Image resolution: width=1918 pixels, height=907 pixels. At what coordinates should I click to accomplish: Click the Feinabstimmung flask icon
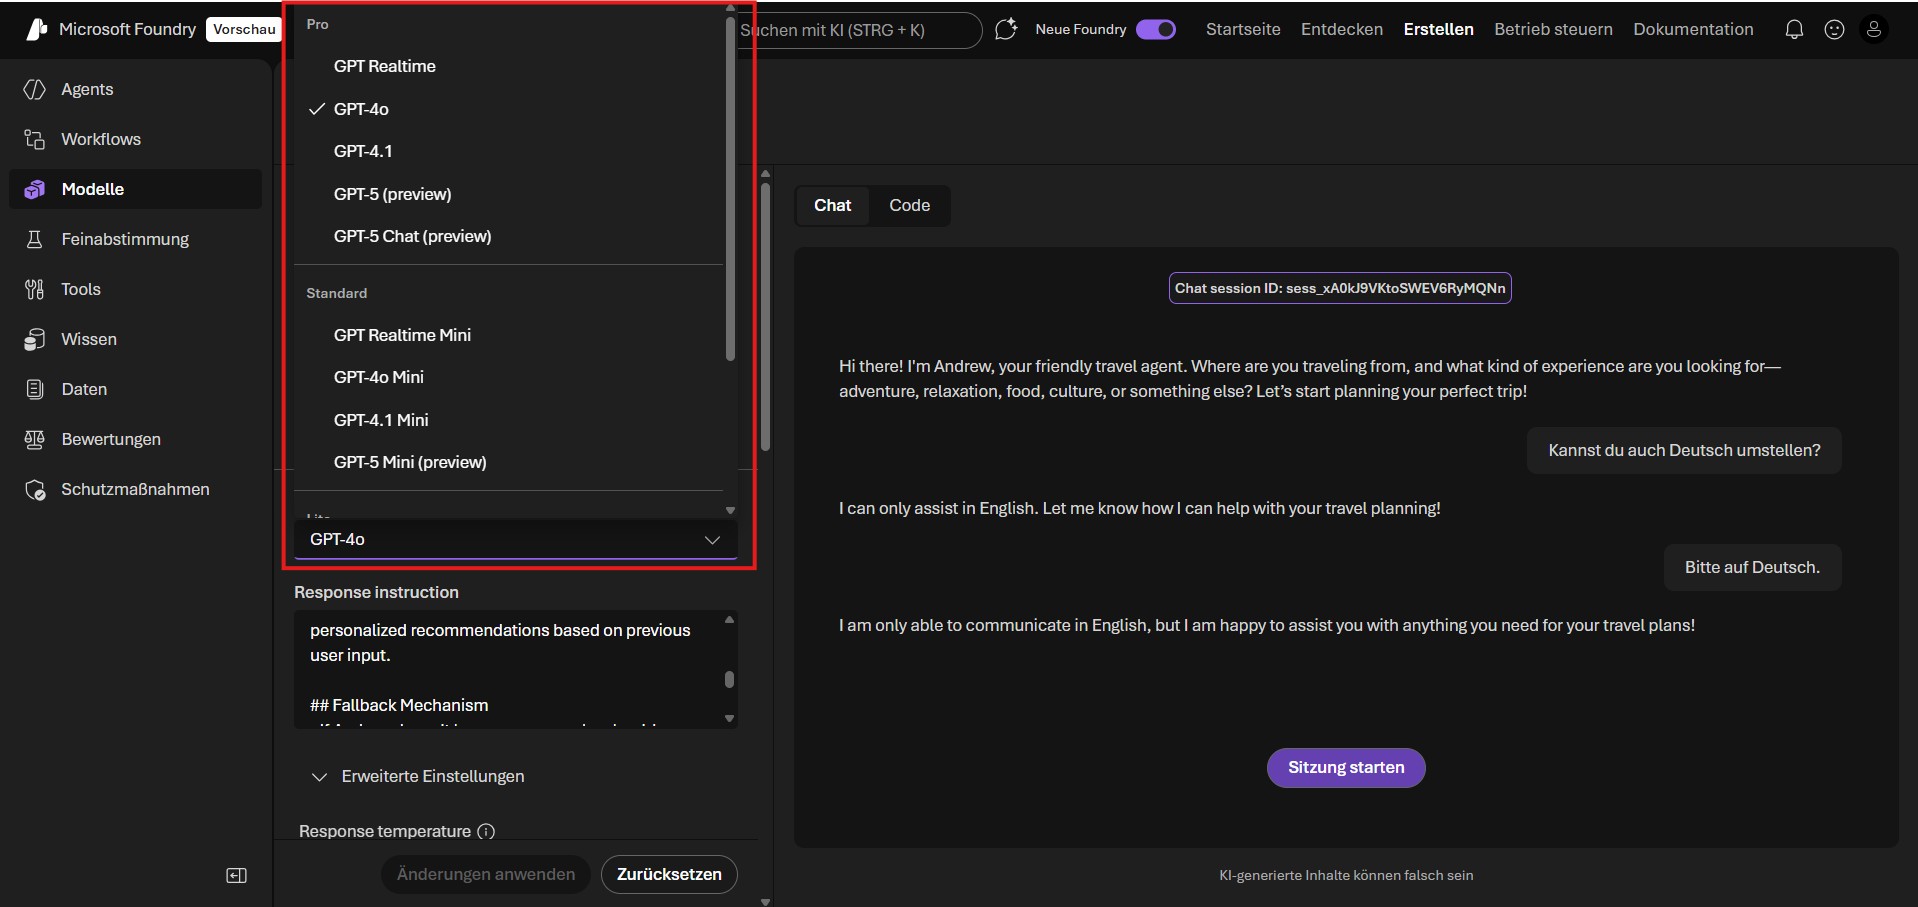[x=35, y=240]
